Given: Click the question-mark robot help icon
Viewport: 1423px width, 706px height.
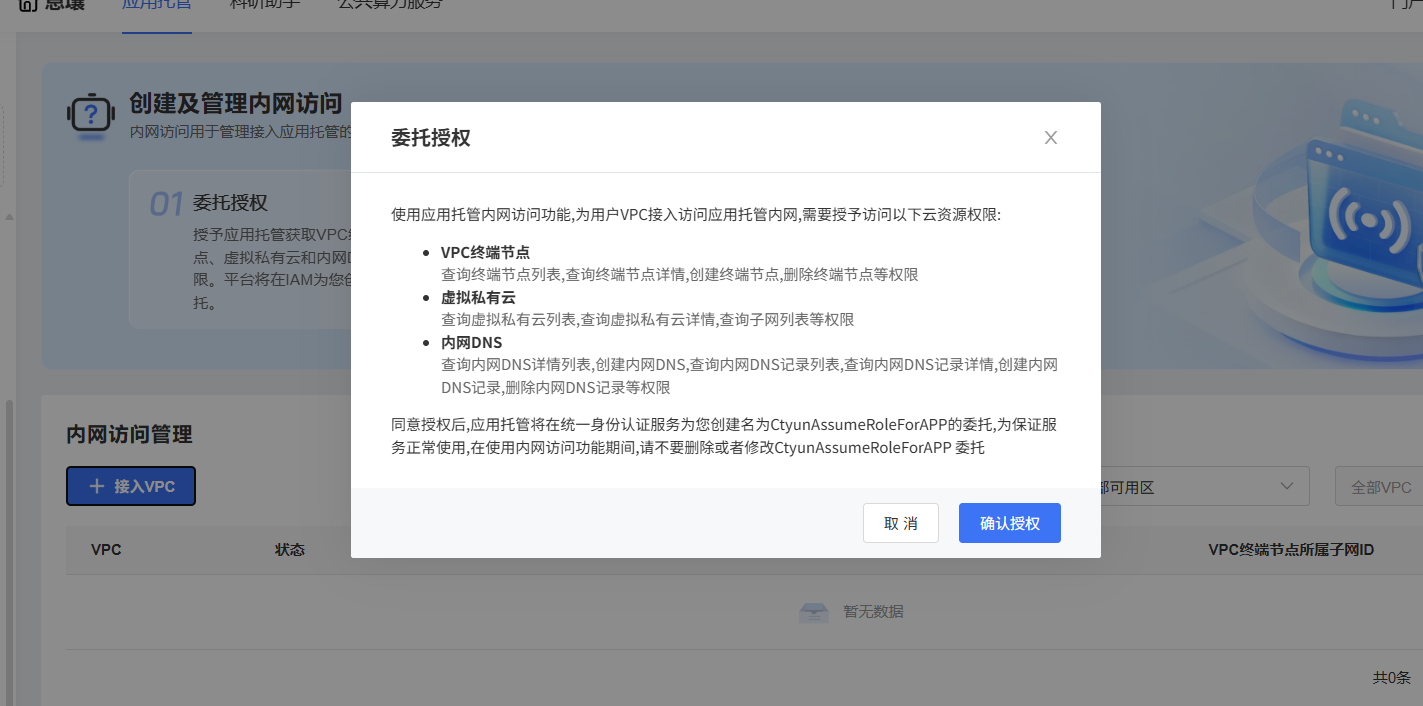Looking at the screenshot, I should pos(91,115).
